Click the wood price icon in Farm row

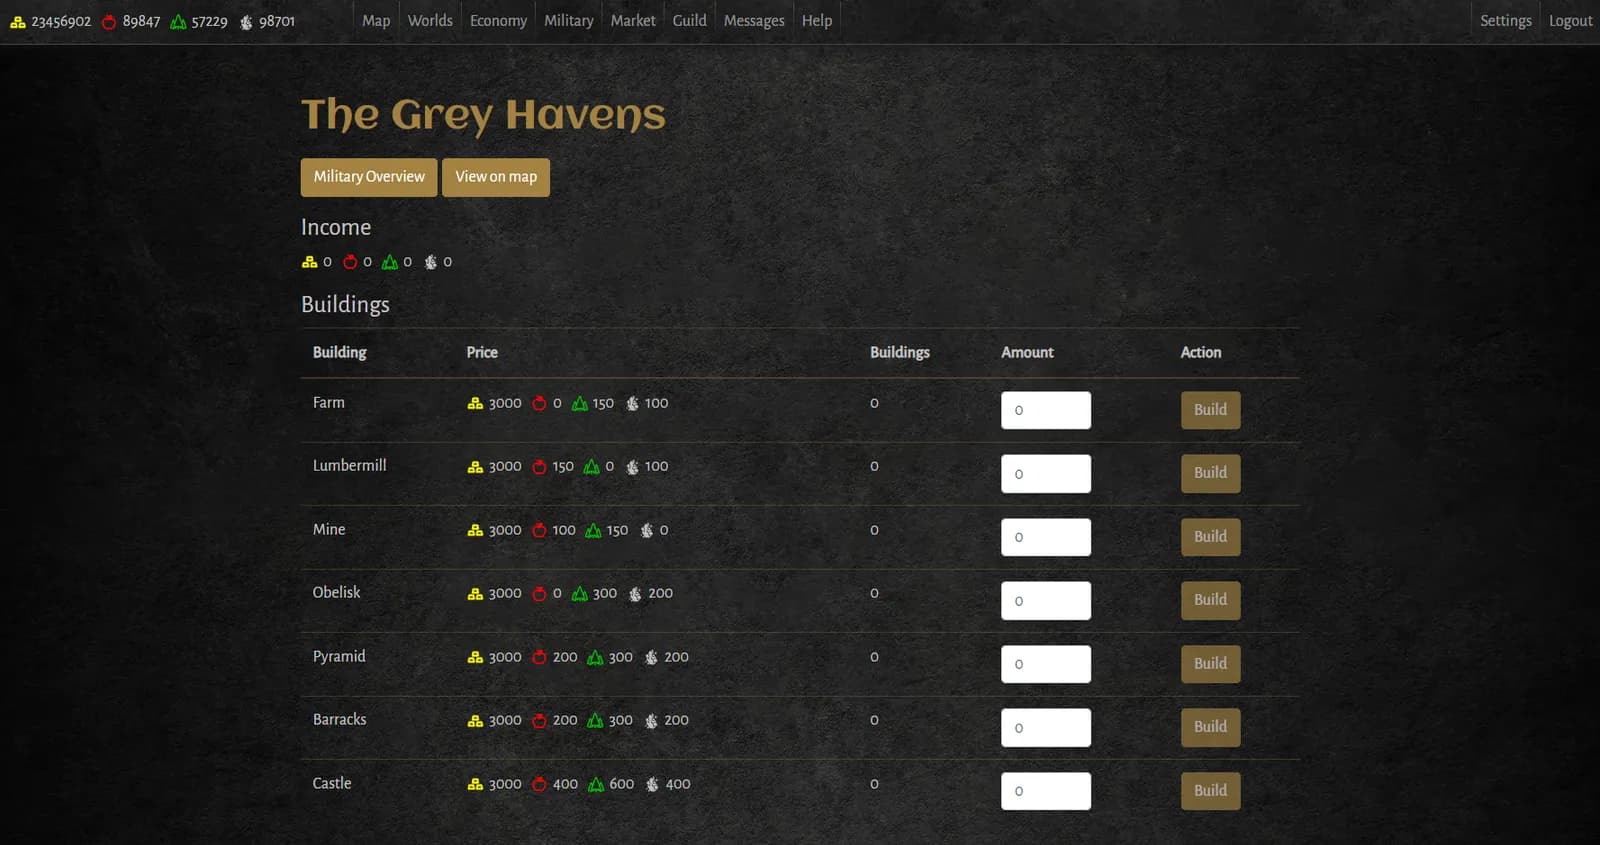pyautogui.click(x=580, y=404)
